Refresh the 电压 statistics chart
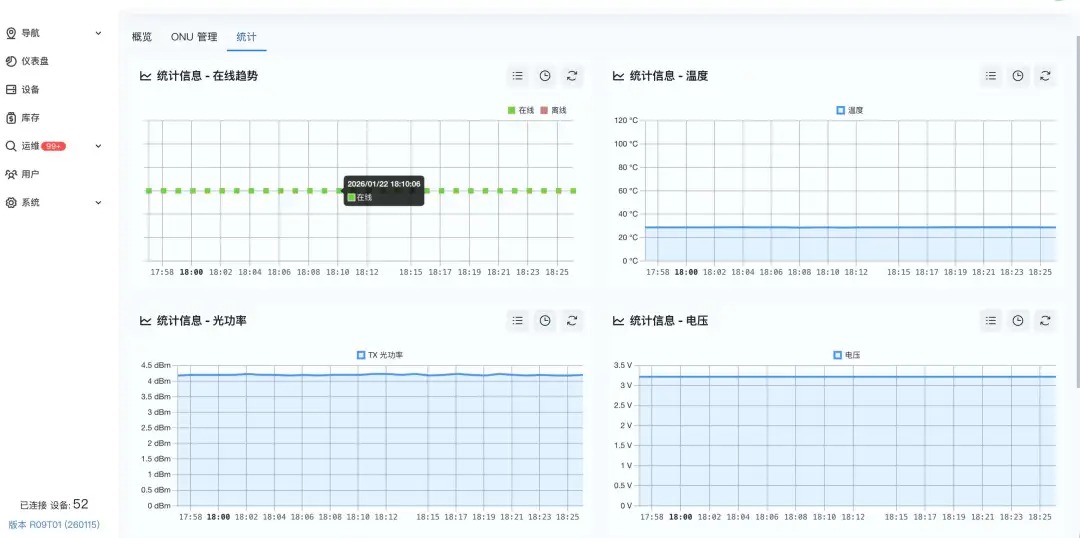1080x538 pixels. pos(1045,320)
